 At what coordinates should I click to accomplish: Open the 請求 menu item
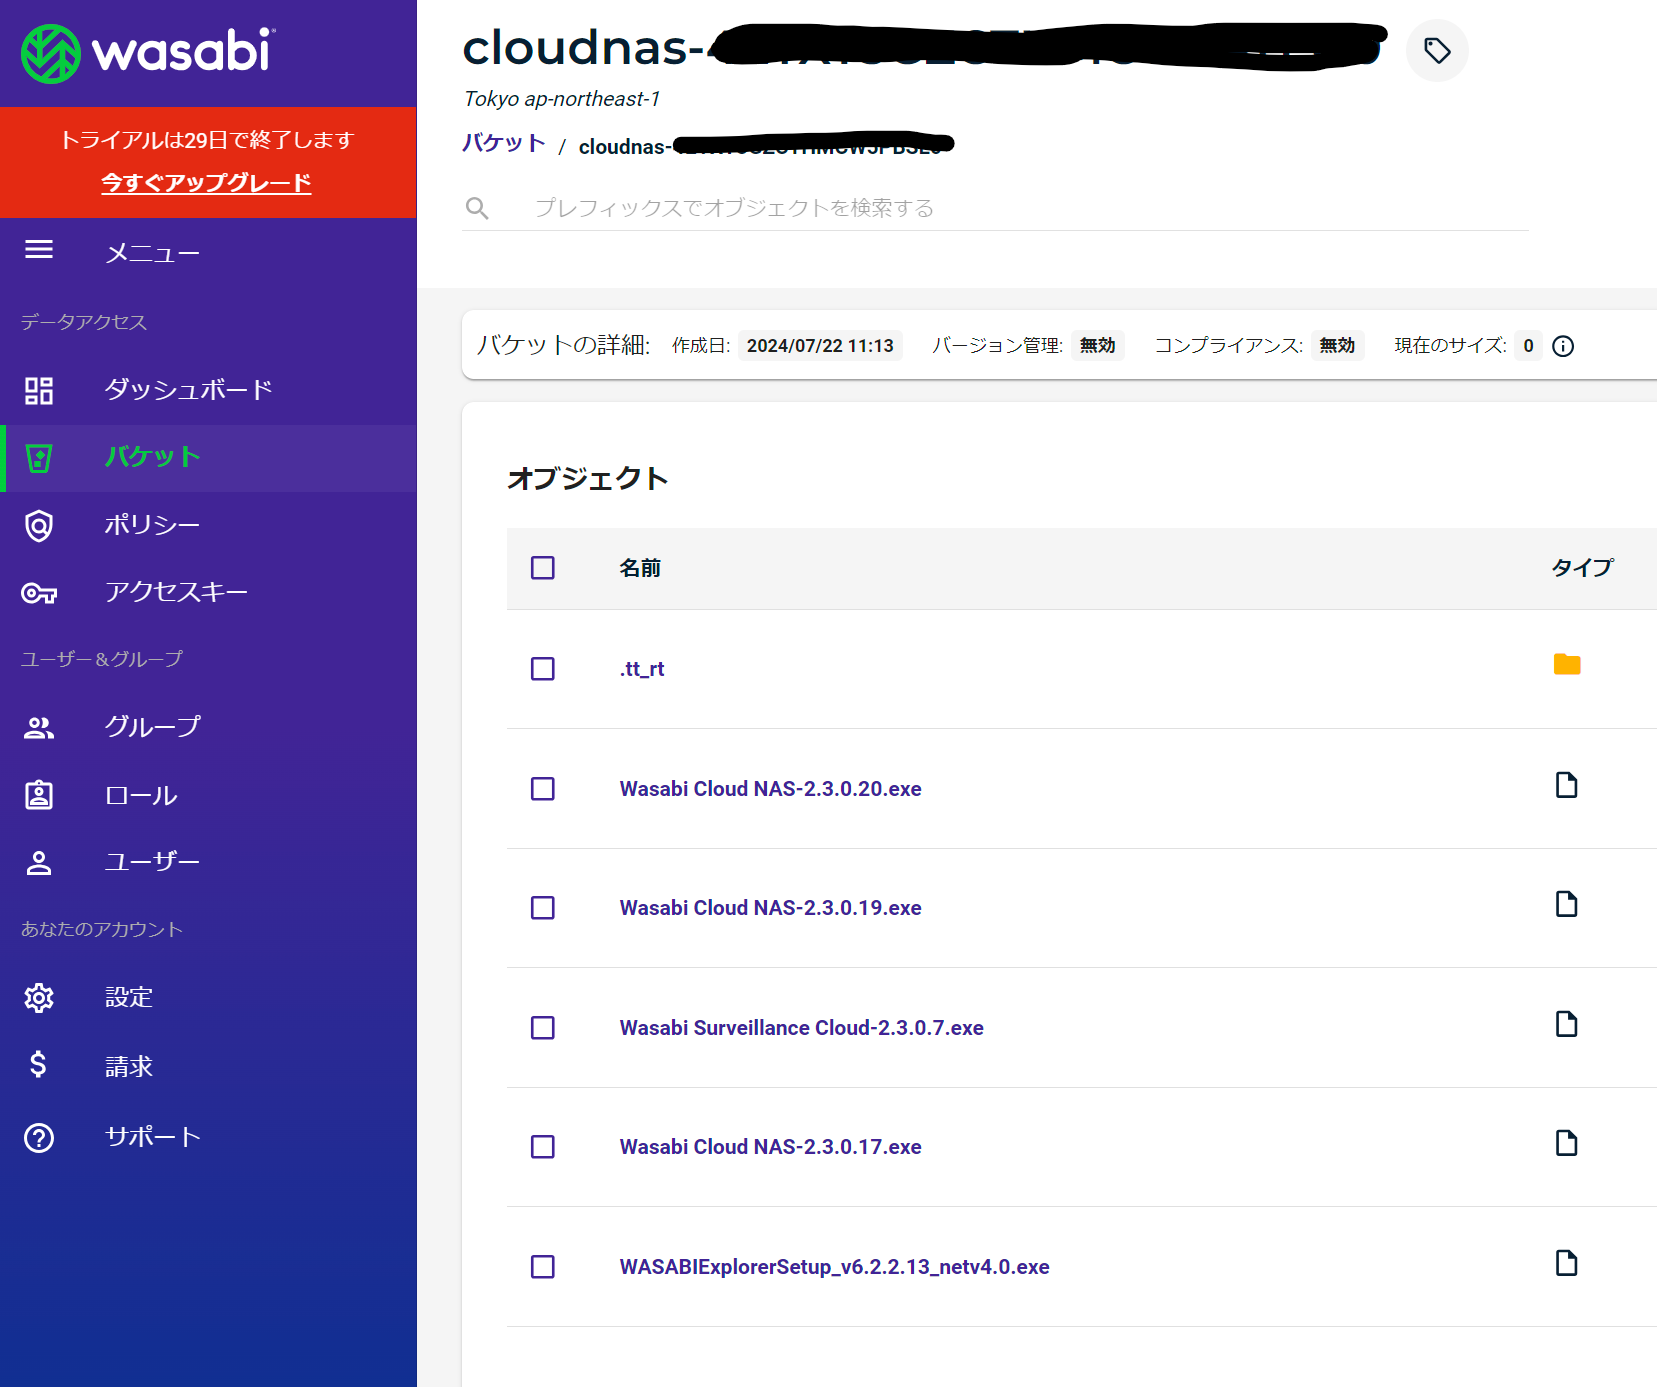(128, 1065)
